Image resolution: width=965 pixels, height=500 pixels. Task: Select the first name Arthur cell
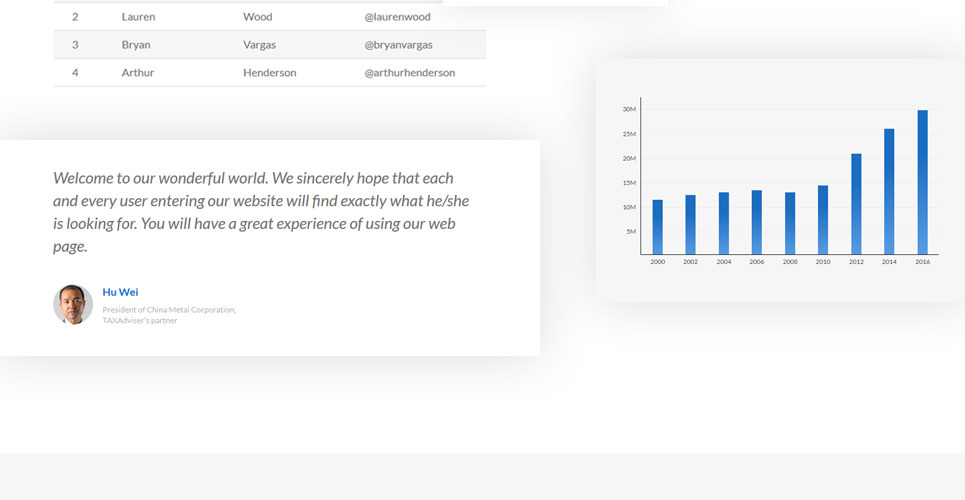(138, 73)
